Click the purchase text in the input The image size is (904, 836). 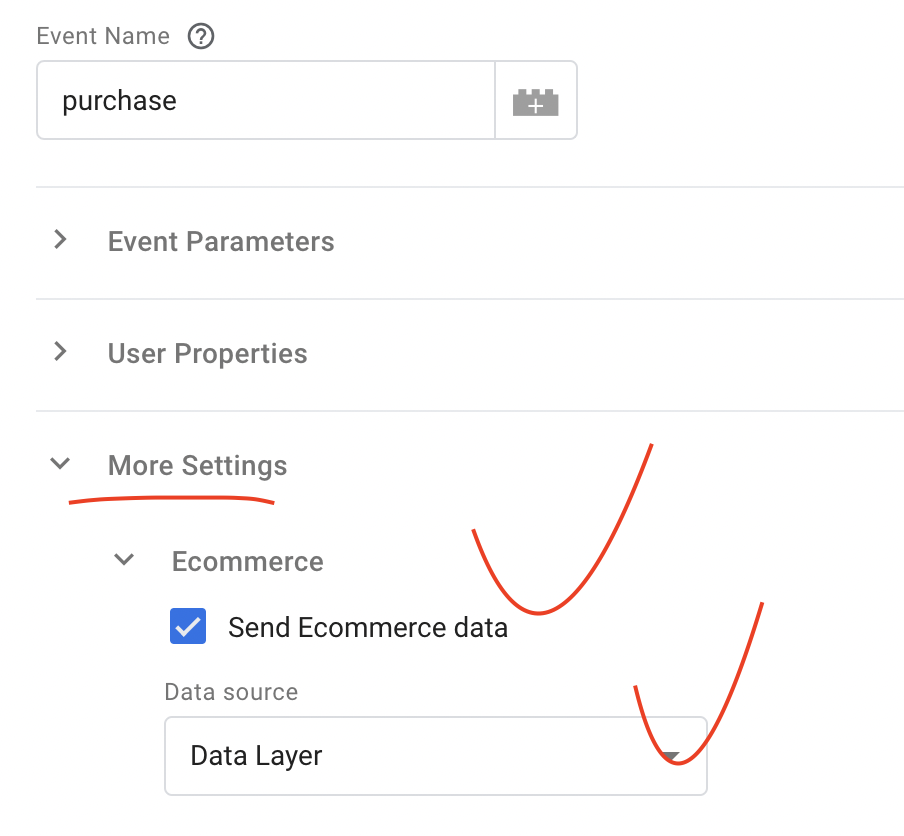[119, 101]
